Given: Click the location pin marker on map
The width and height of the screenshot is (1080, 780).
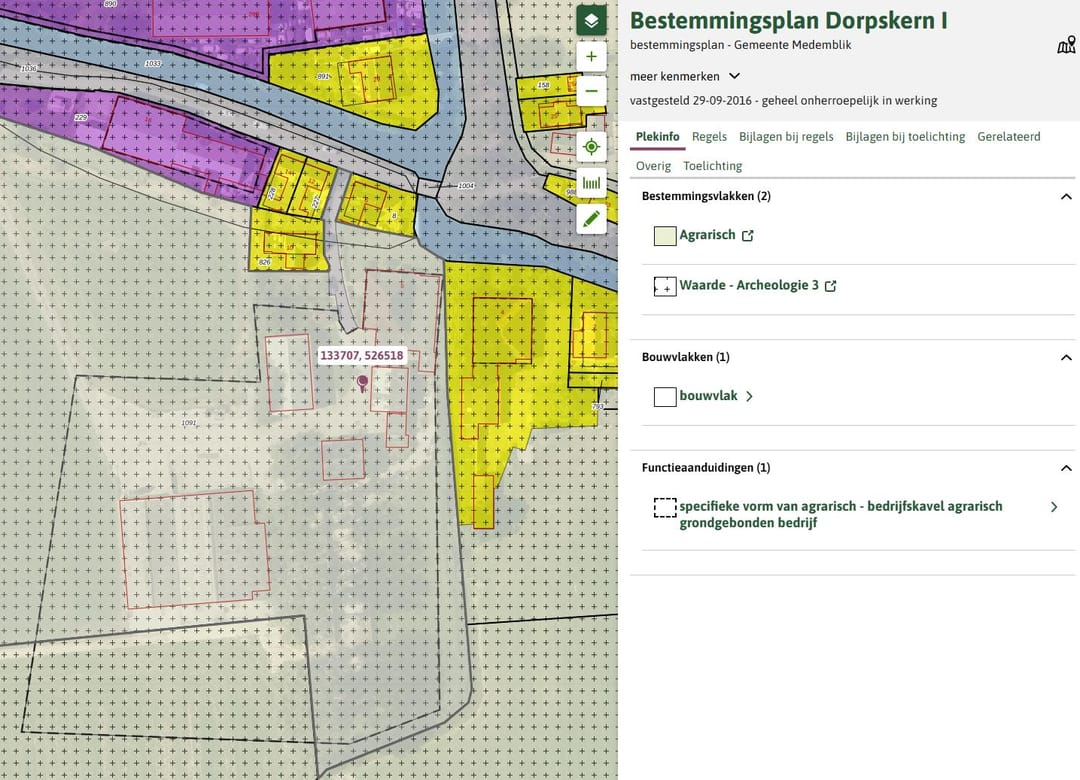Looking at the screenshot, I should coord(362,382).
